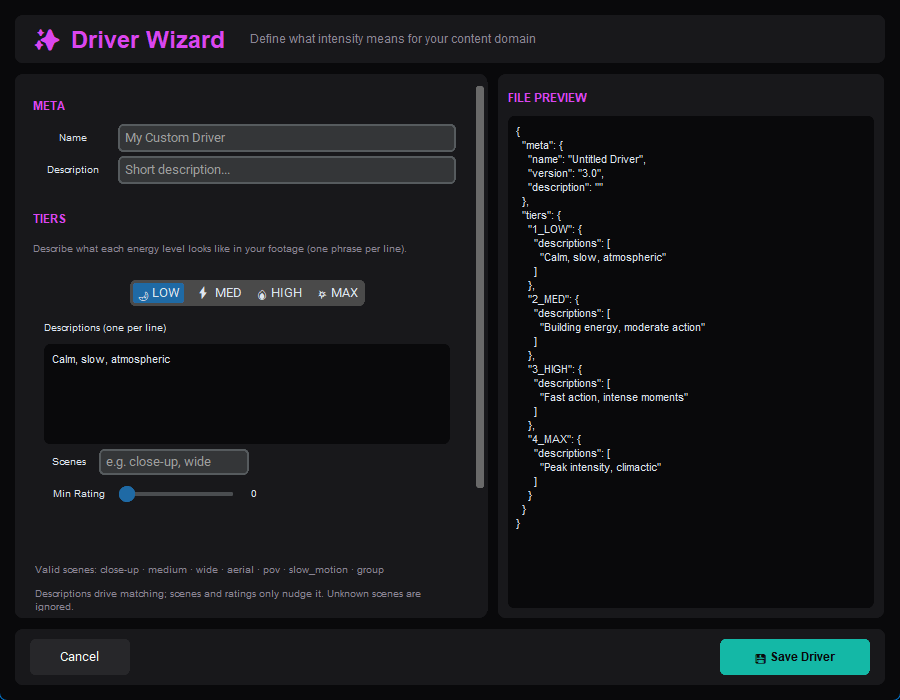The height and width of the screenshot is (700, 900).
Task: Click the sparkle icon beside Driver Wizard
Action: tap(47, 40)
